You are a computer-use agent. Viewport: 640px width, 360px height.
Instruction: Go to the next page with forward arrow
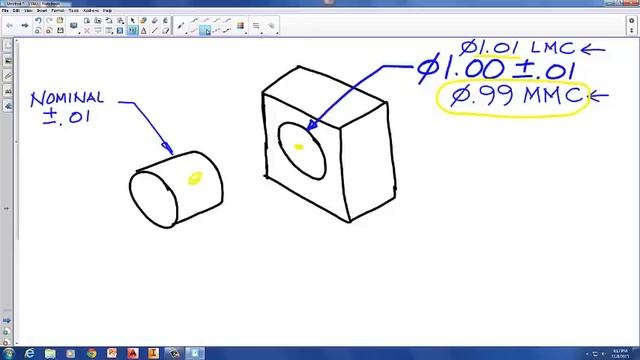pos(25,26)
